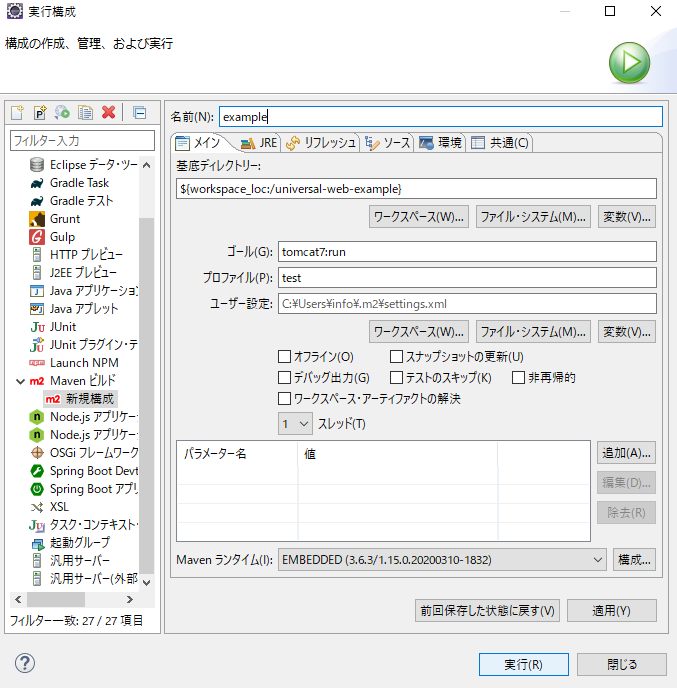Click the 名前(N) input field

[441, 117]
